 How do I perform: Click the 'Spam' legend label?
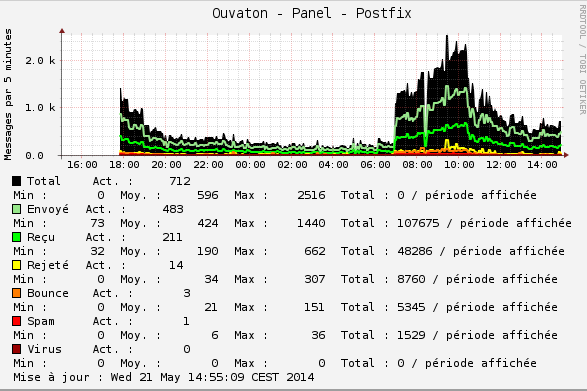(40, 322)
